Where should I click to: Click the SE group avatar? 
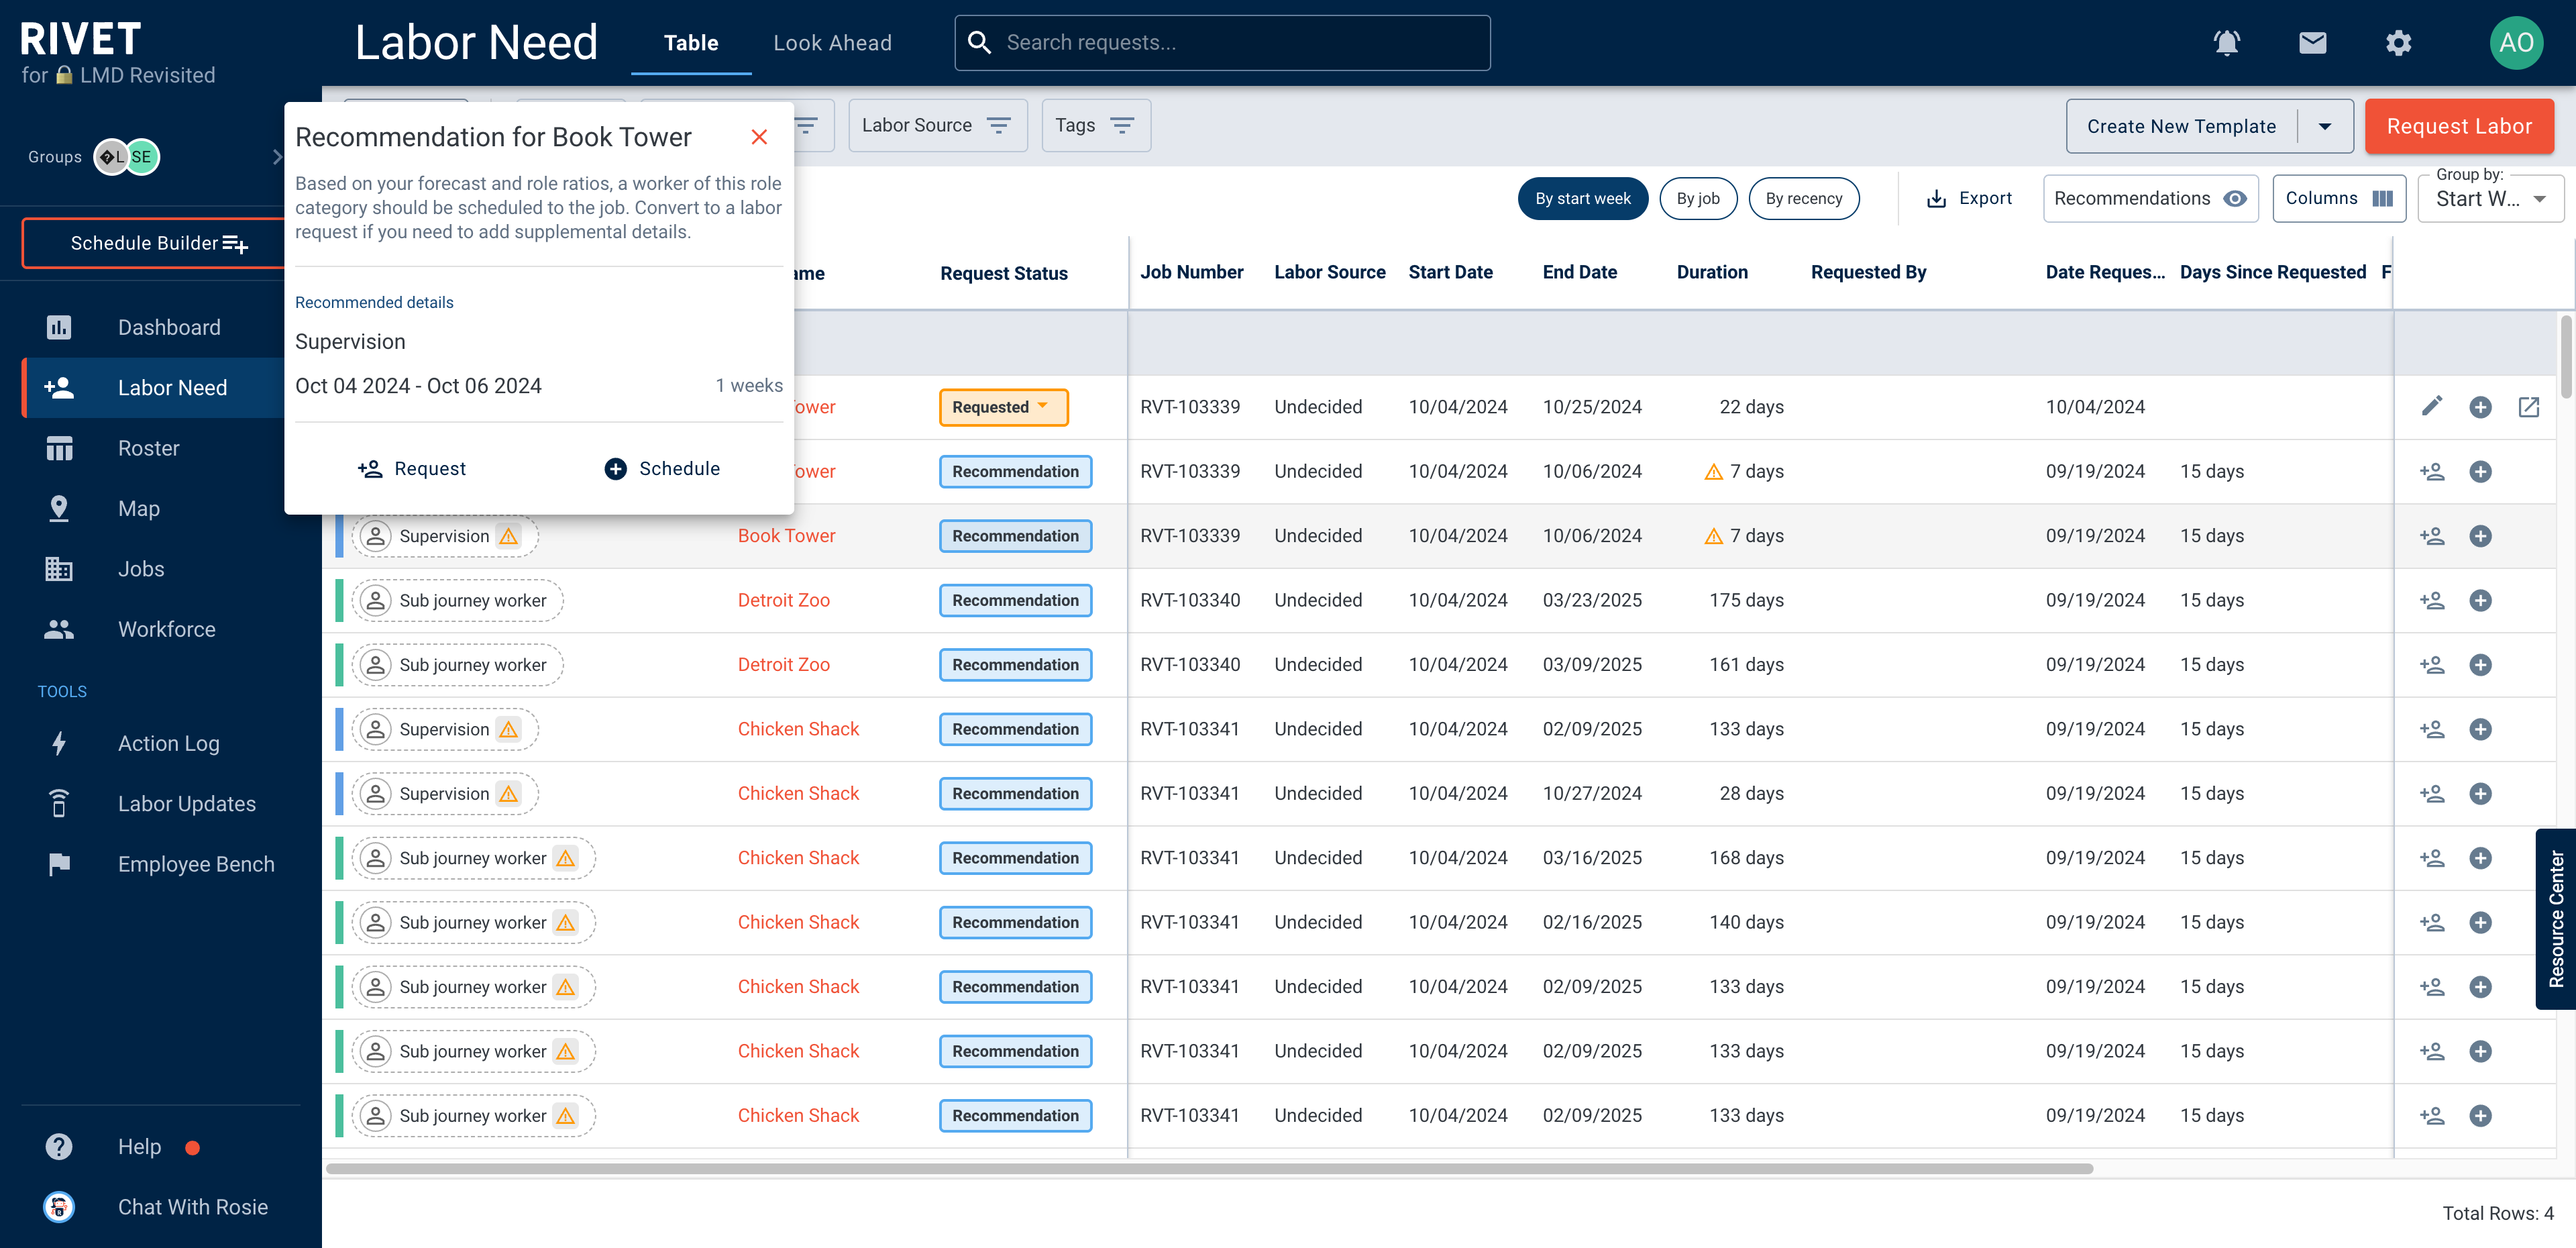(x=141, y=157)
